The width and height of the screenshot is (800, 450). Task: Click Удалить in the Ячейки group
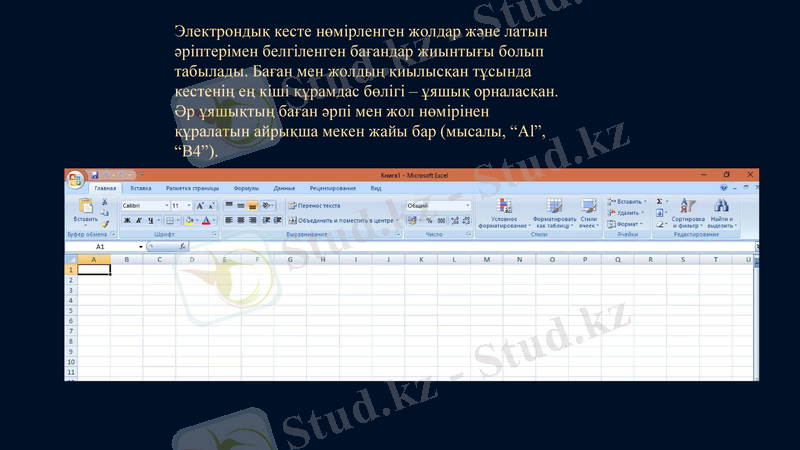[626, 213]
